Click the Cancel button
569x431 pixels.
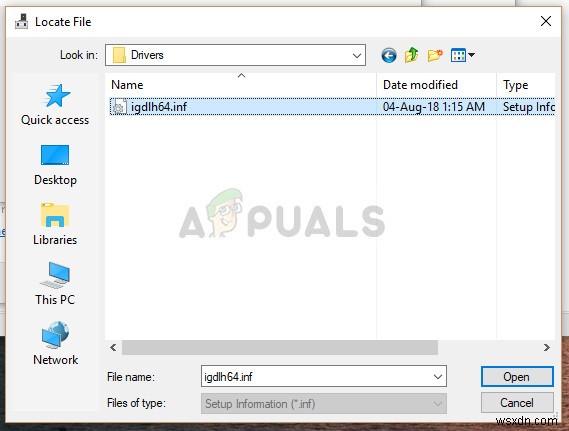point(517,403)
